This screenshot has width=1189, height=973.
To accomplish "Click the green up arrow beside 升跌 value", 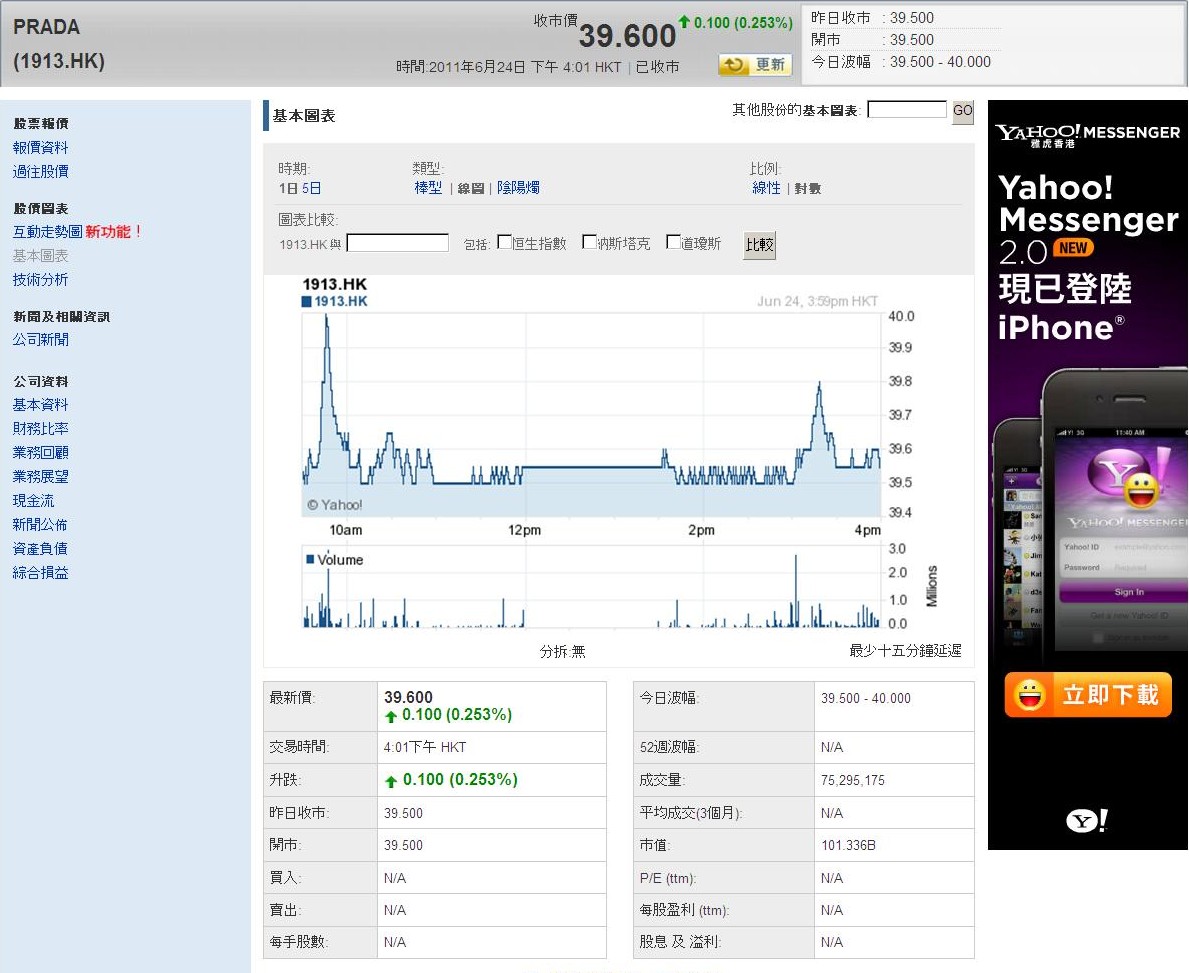I will 391,781.
